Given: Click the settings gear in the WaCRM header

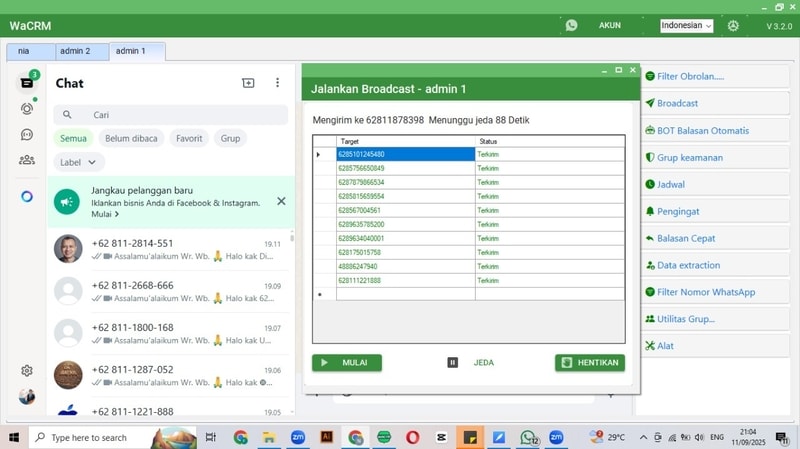Looking at the screenshot, I should tap(733, 26).
